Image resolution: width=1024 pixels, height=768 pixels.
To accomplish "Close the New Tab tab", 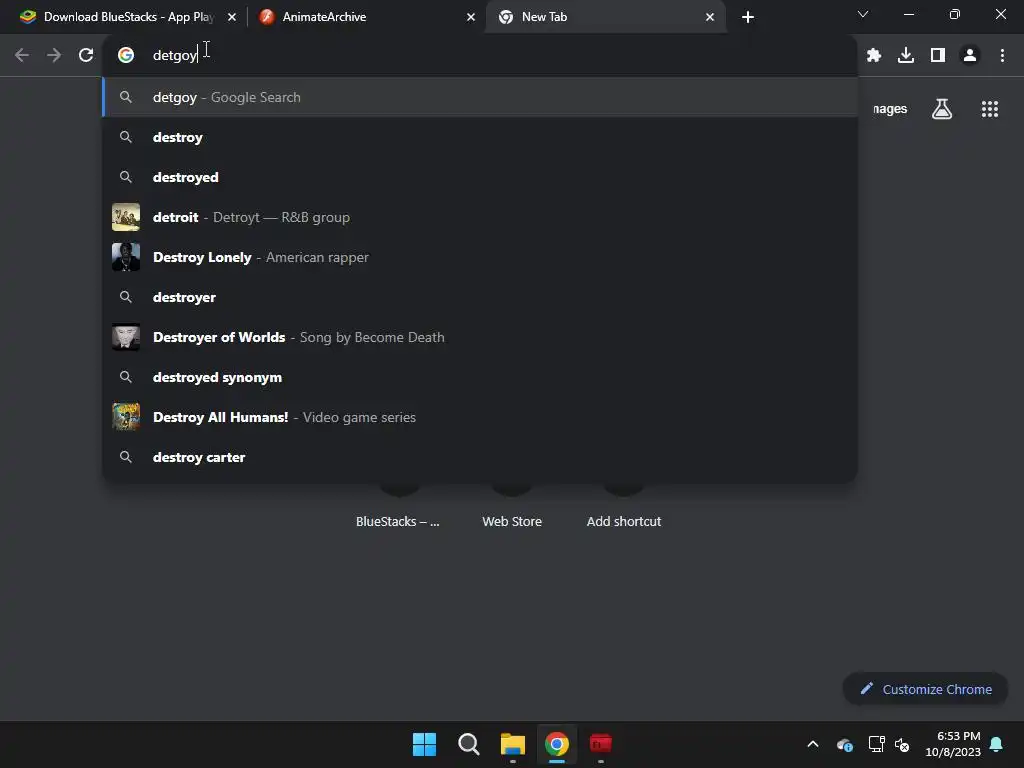I will point(710,17).
